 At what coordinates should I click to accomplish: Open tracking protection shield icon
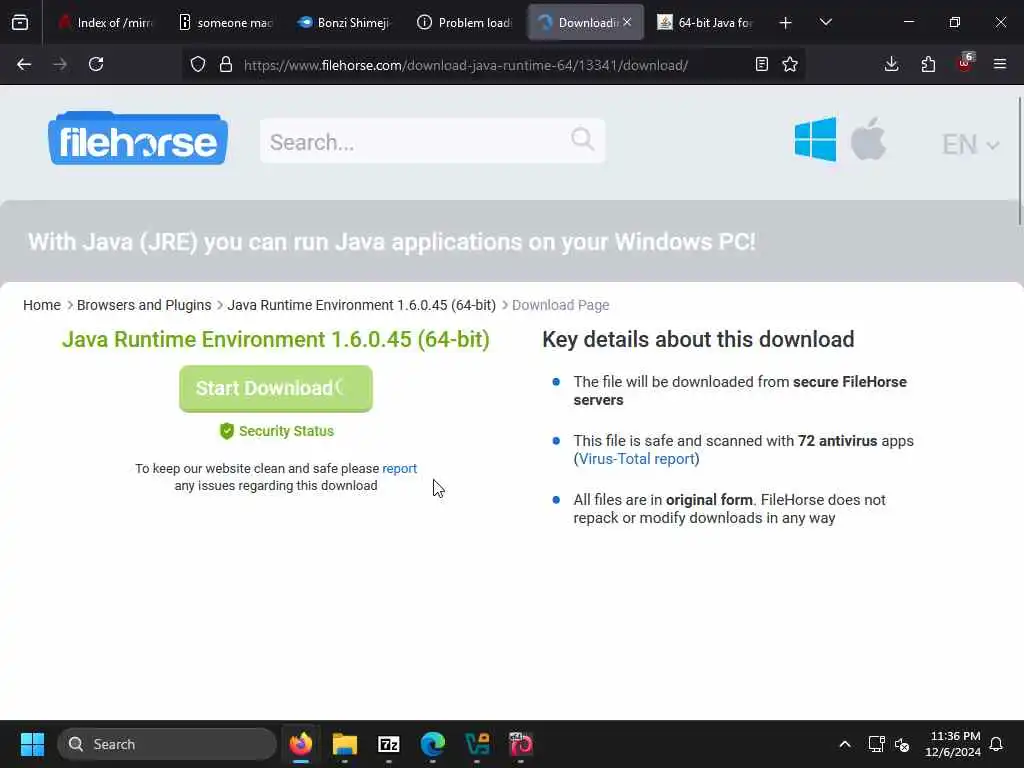[198, 65]
